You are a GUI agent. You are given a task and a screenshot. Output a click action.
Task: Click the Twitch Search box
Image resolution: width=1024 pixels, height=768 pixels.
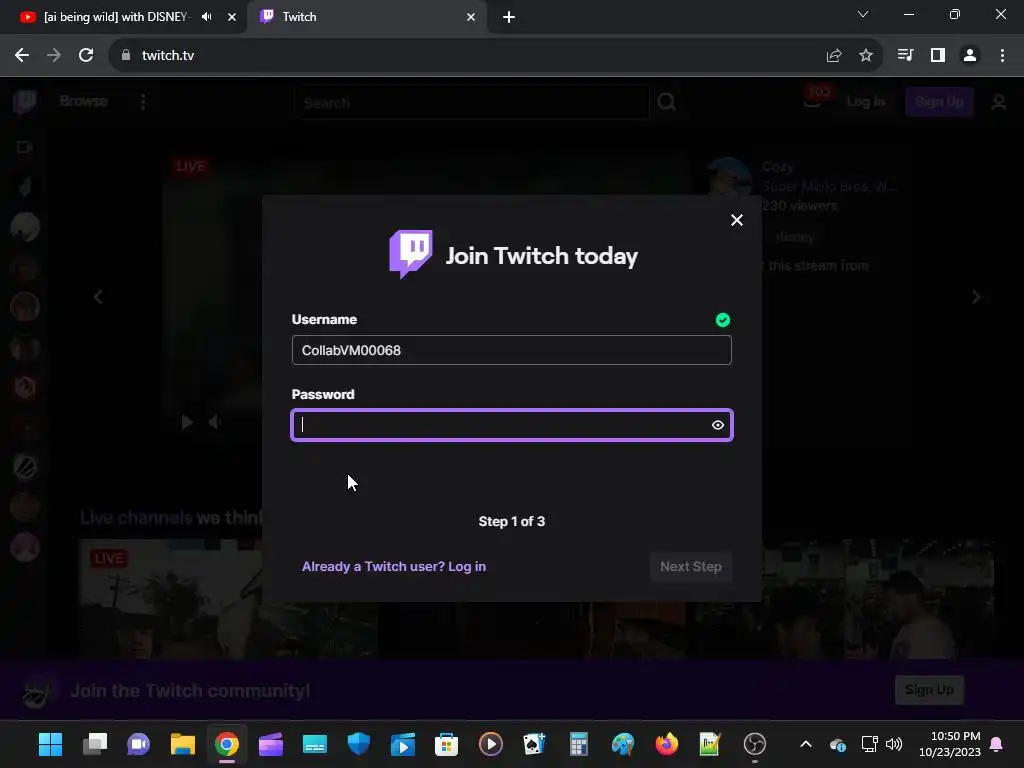click(472, 103)
